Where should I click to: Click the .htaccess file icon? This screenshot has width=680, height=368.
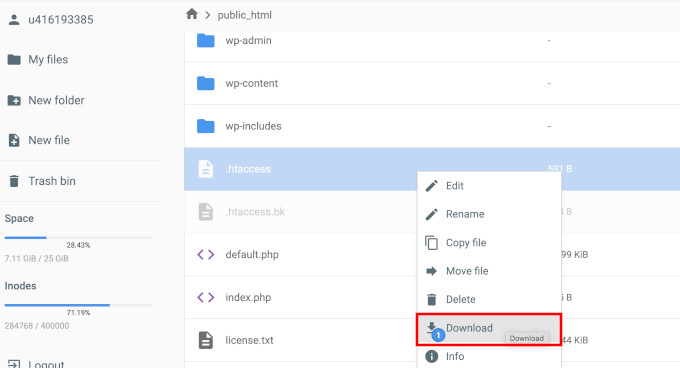(x=206, y=169)
